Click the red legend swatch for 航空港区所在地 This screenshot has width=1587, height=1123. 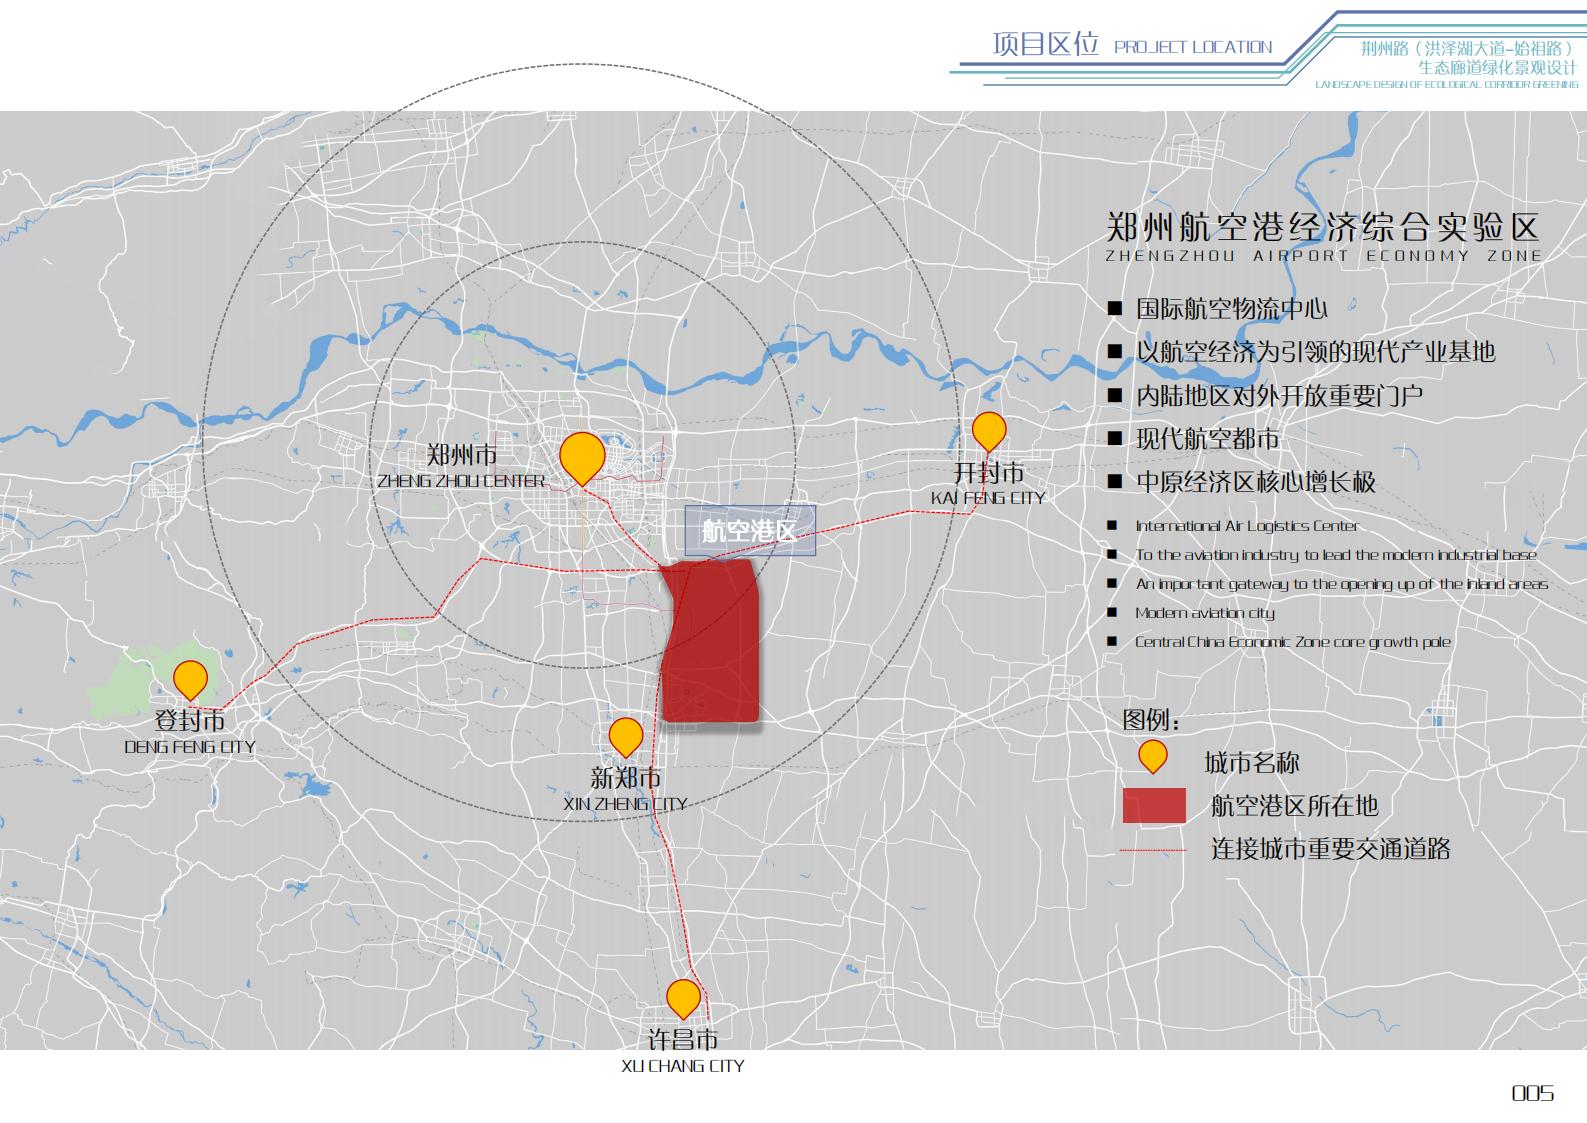point(1154,805)
